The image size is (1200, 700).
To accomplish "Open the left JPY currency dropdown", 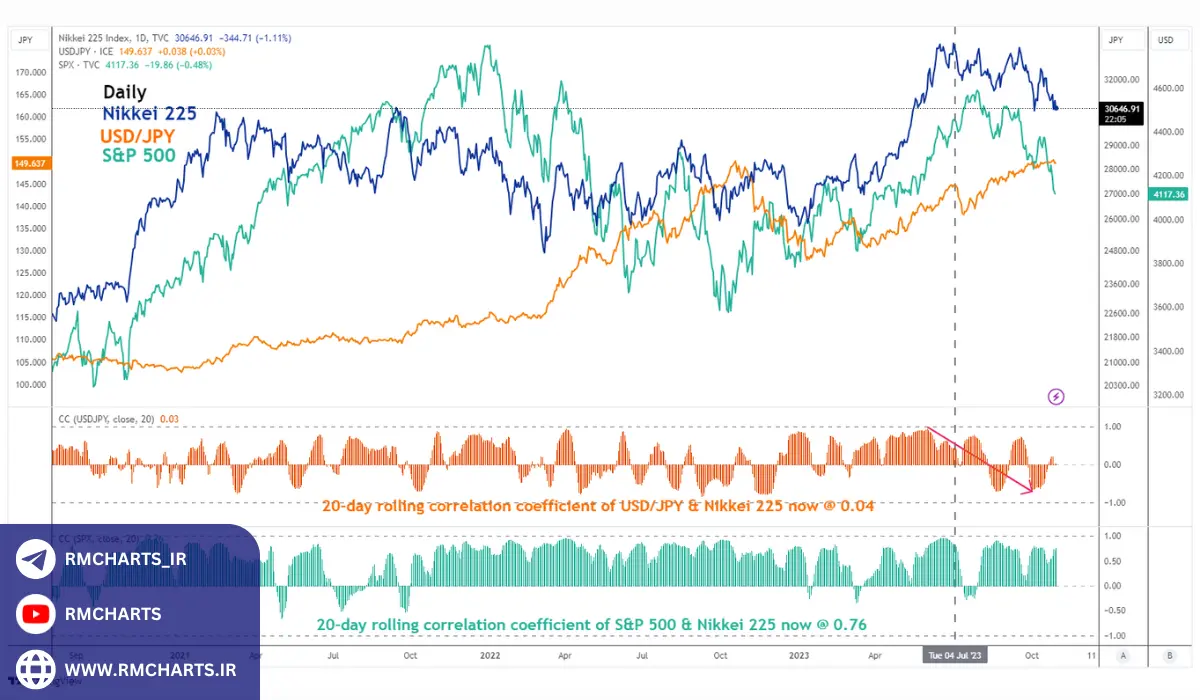I will coord(25,40).
